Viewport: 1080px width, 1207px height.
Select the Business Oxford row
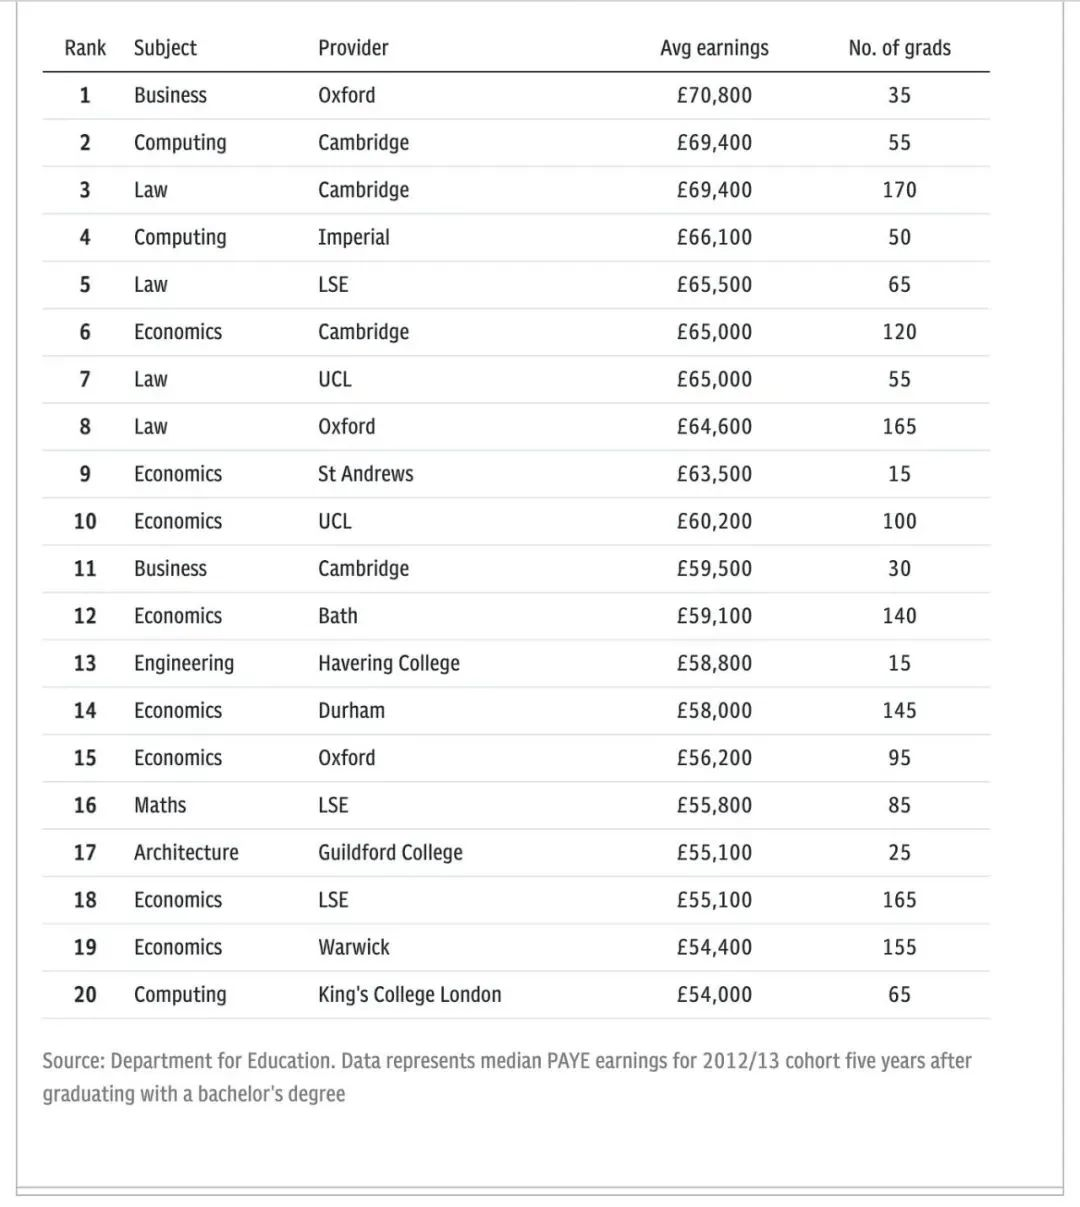[516, 95]
